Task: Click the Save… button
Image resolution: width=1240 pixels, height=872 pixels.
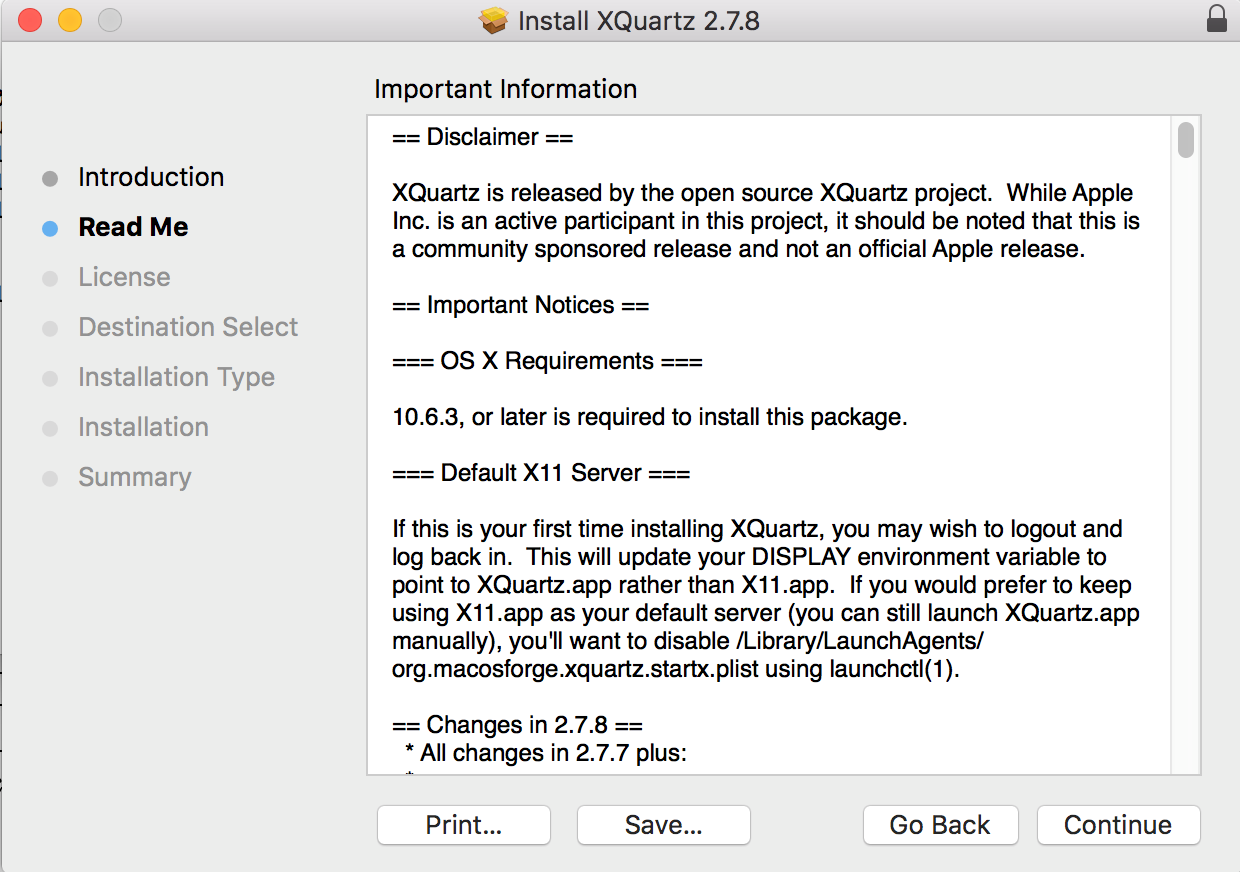Action: click(664, 825)
